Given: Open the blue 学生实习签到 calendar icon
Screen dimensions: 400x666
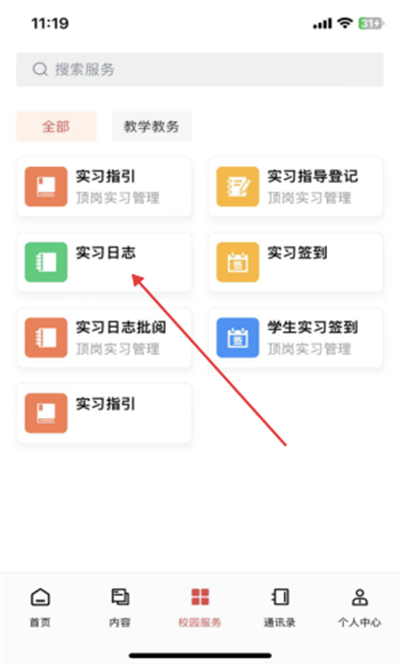Looking at the screenshot, I should [237, 338].
